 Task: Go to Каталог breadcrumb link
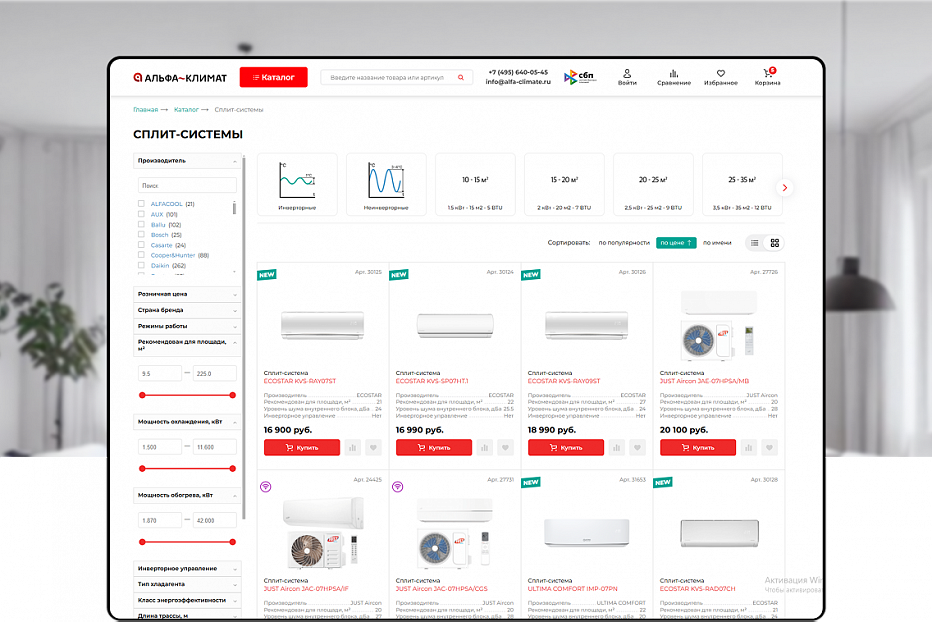click(x=186, y=109)
